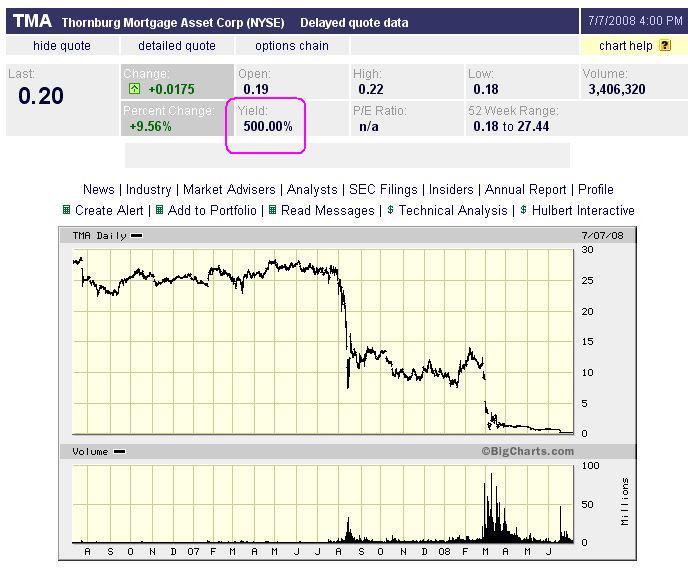Click the Thornburg Mortgage Asset Corp (NYSE) name
Image resolution: width=688 pixels, height=570 pixels.
[173, 22]
